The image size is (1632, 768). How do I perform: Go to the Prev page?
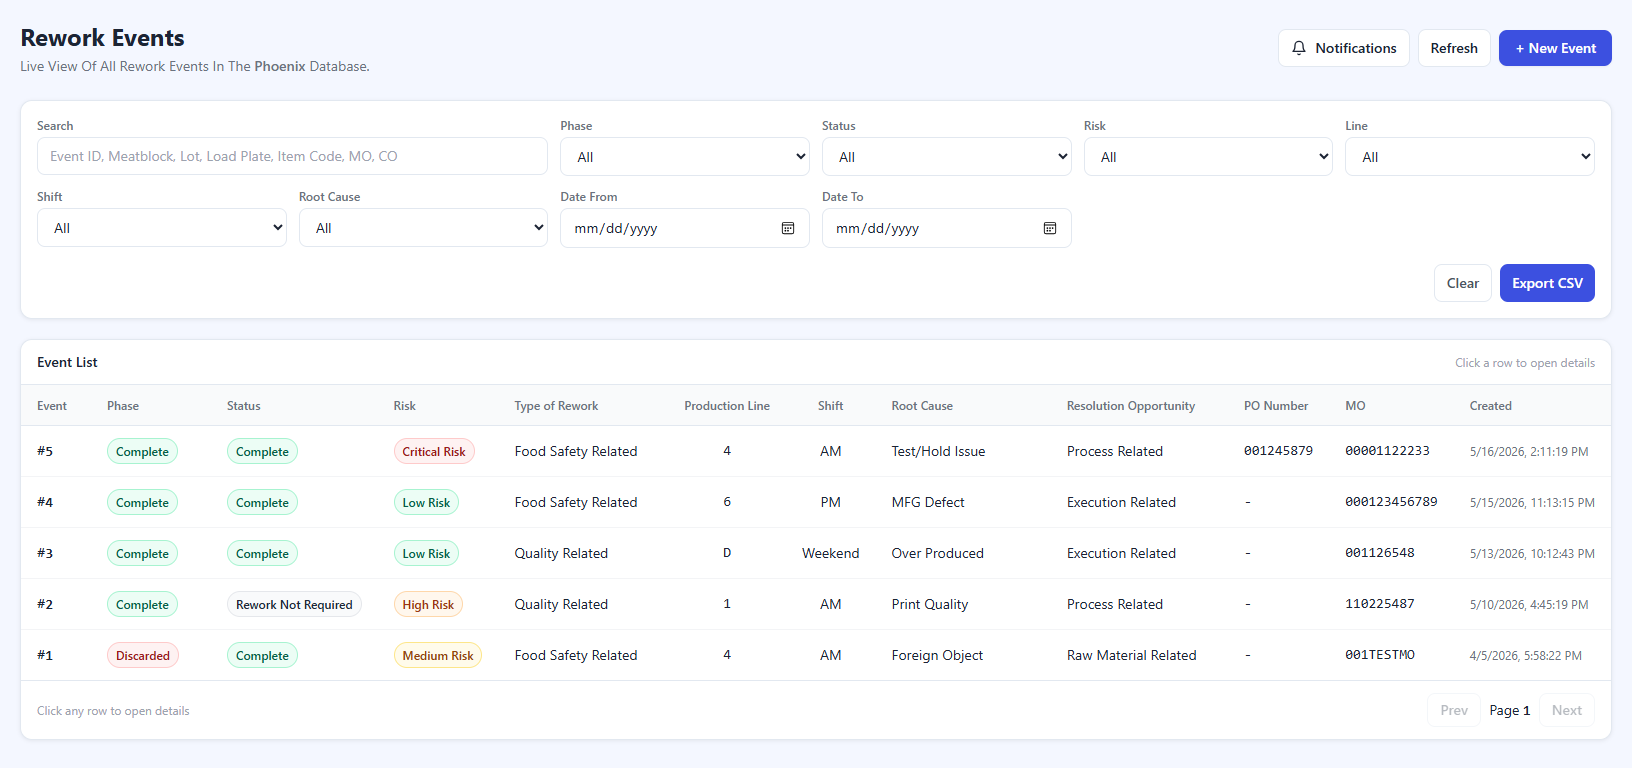[1454, 710]
